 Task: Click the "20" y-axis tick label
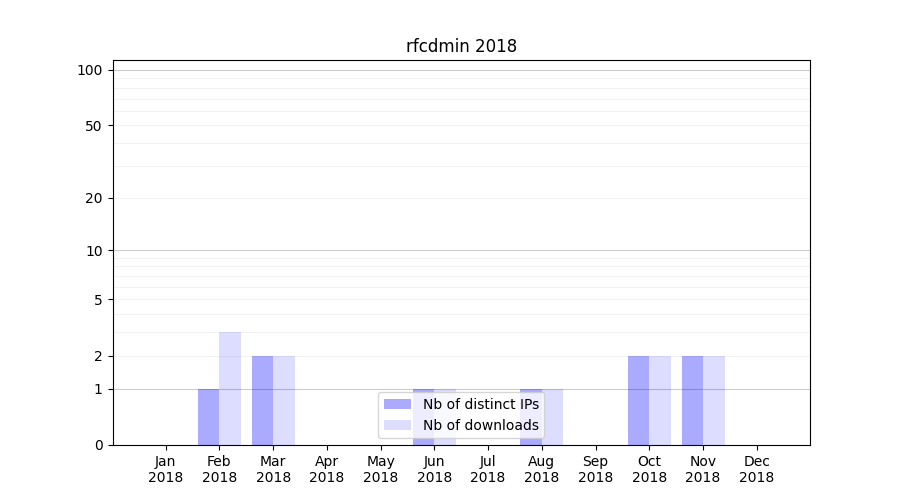[94, 198]
